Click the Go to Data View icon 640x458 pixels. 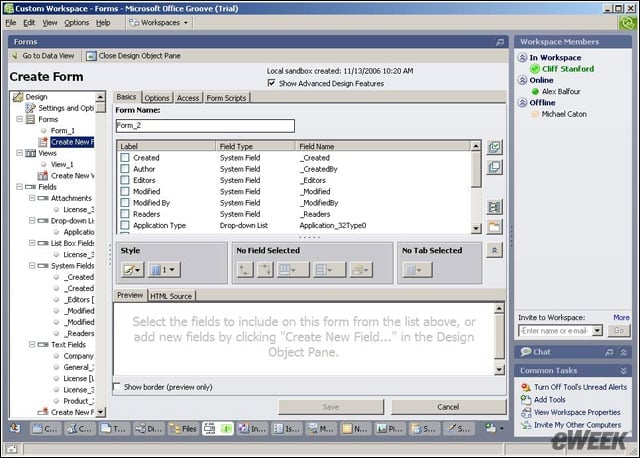click(x=15, y=56)
